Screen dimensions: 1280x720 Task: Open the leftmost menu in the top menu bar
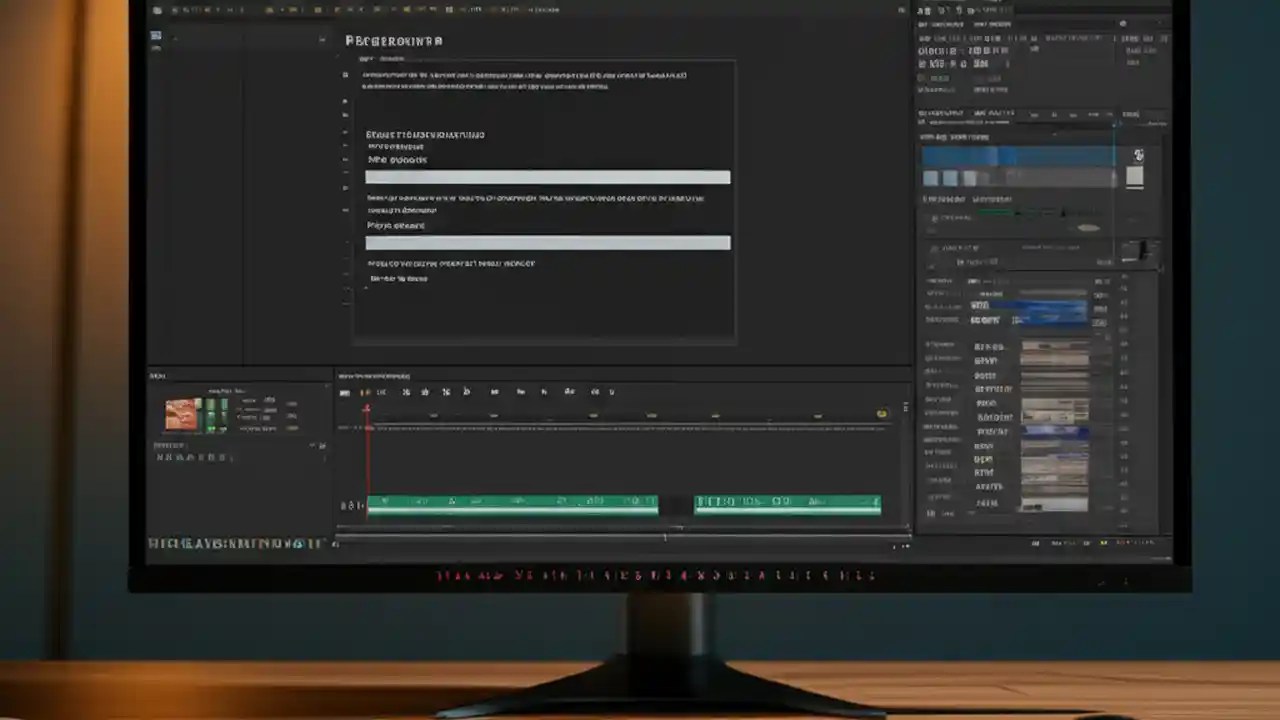[x=159, y=9]
